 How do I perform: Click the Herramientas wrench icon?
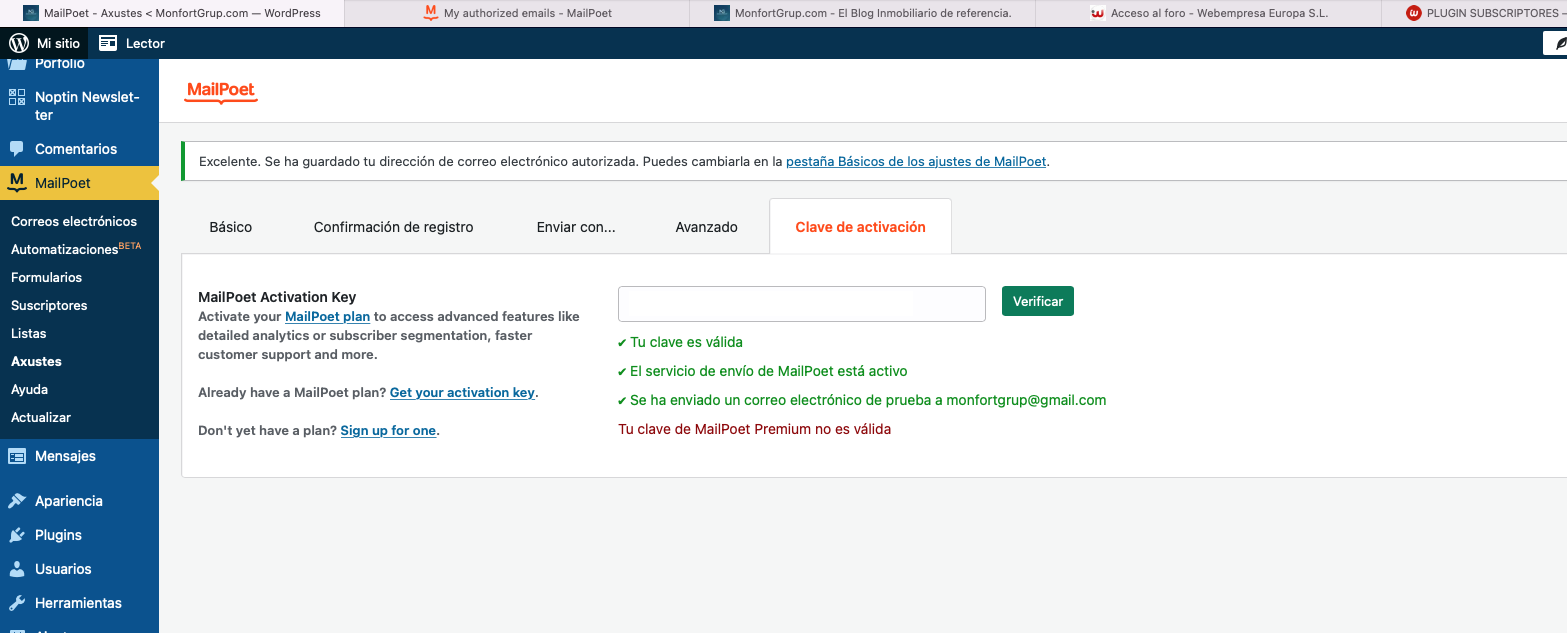pyautogui.click(x=17, y=603)
